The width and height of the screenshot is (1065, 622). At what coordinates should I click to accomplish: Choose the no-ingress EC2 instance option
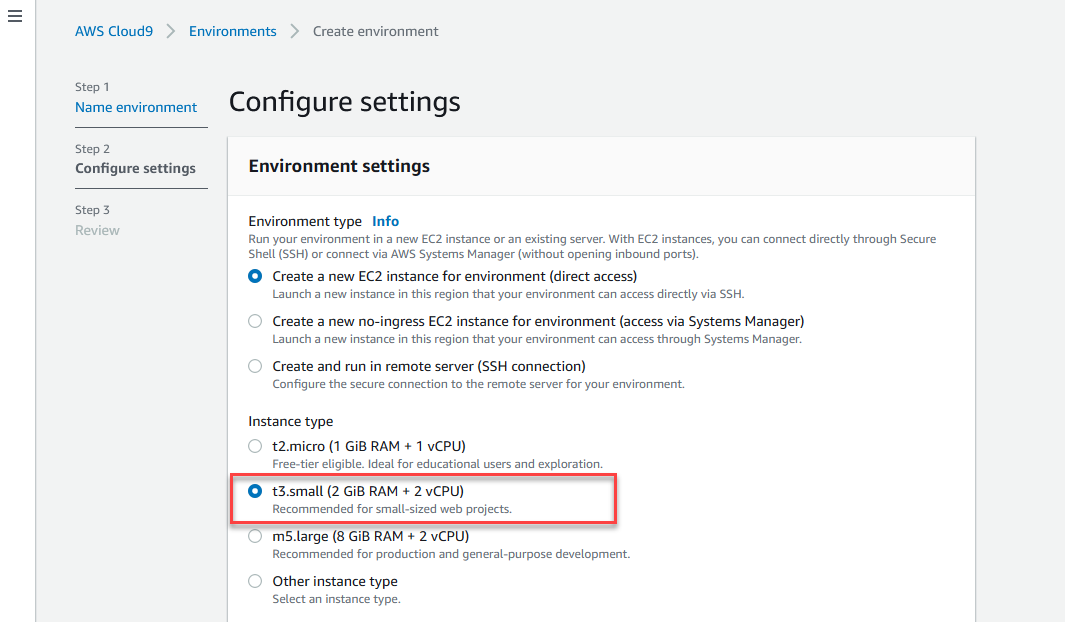tap(255, 321)
